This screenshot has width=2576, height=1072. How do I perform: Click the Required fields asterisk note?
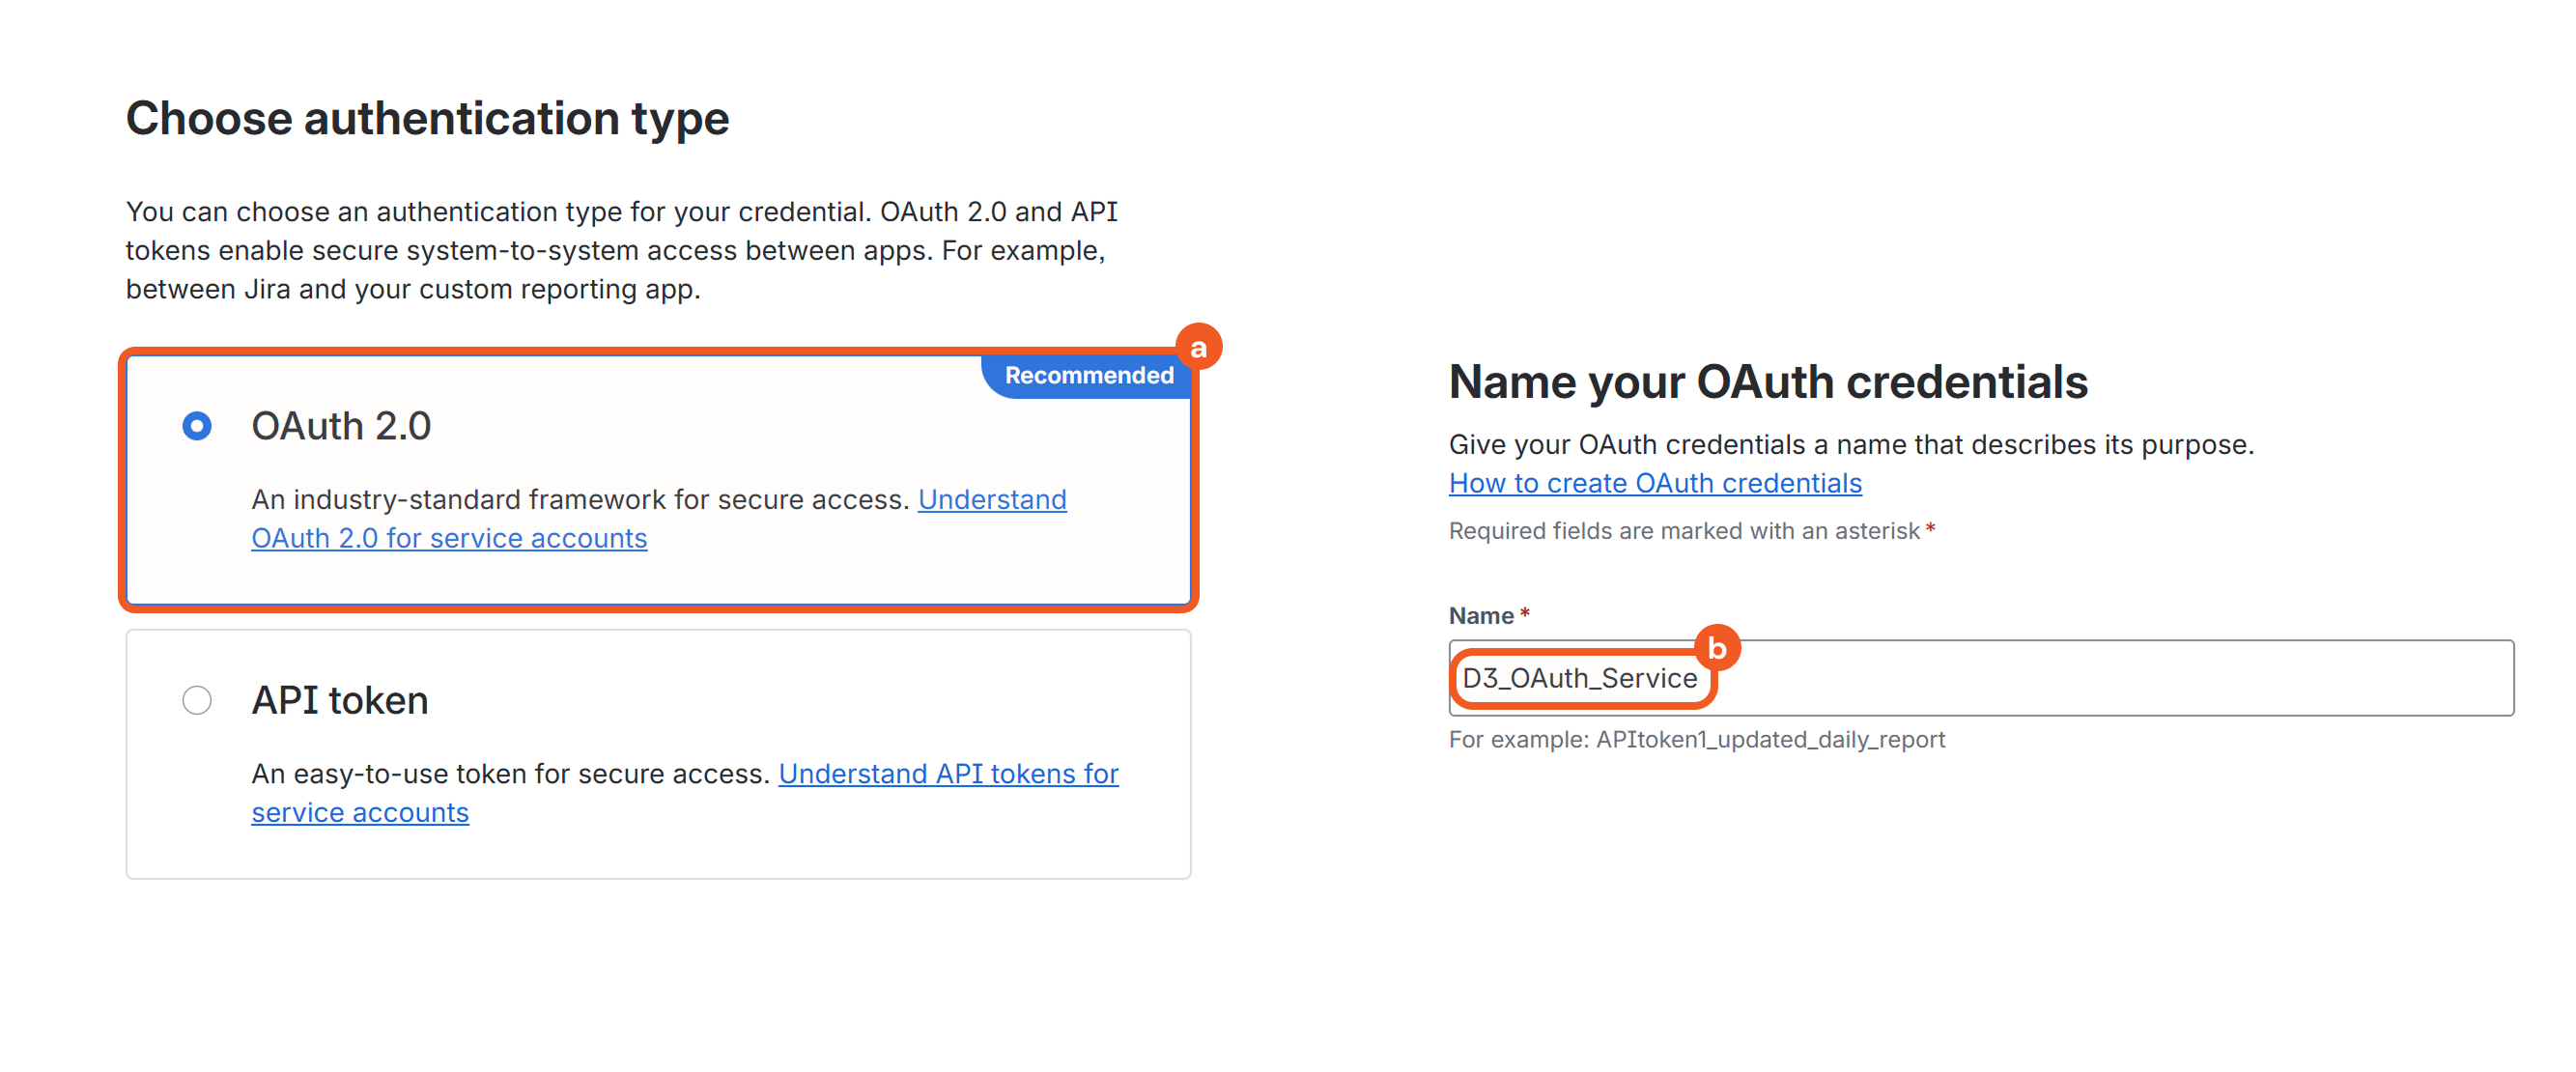tap(1684, 531)
